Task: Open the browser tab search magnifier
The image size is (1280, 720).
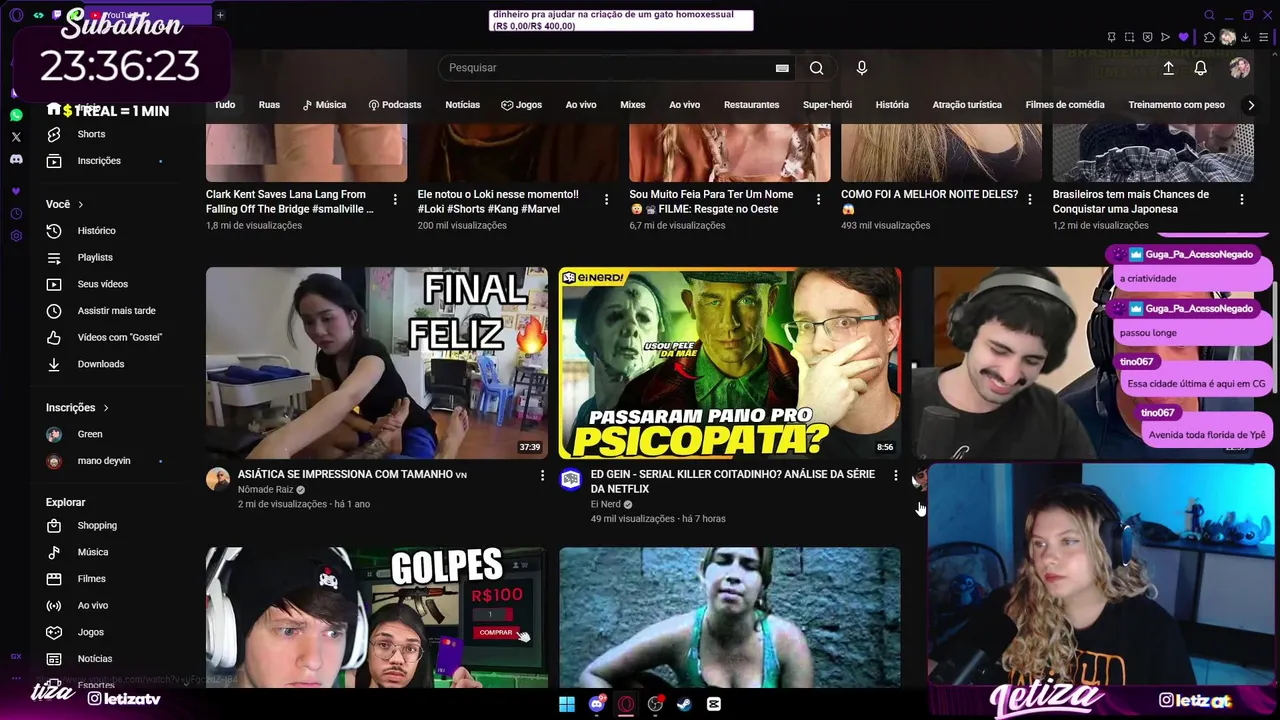Action: point(1209,15)
